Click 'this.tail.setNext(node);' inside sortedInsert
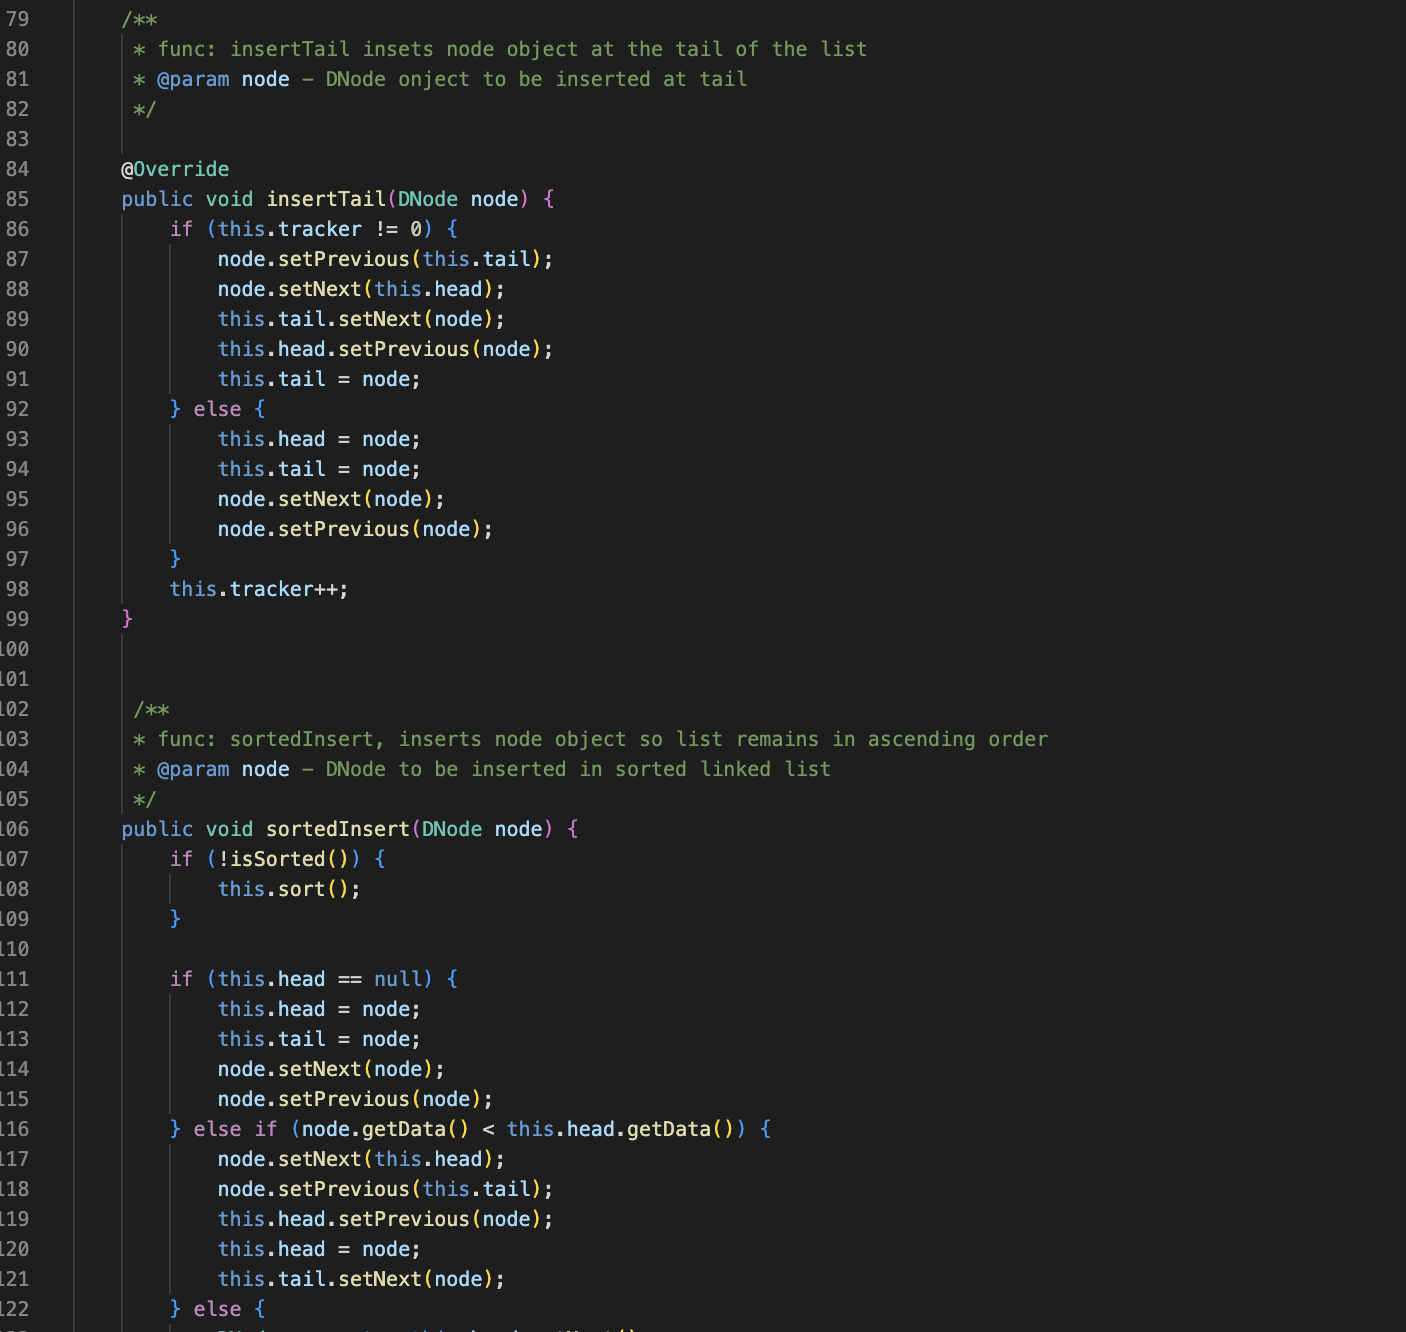 362,1279
